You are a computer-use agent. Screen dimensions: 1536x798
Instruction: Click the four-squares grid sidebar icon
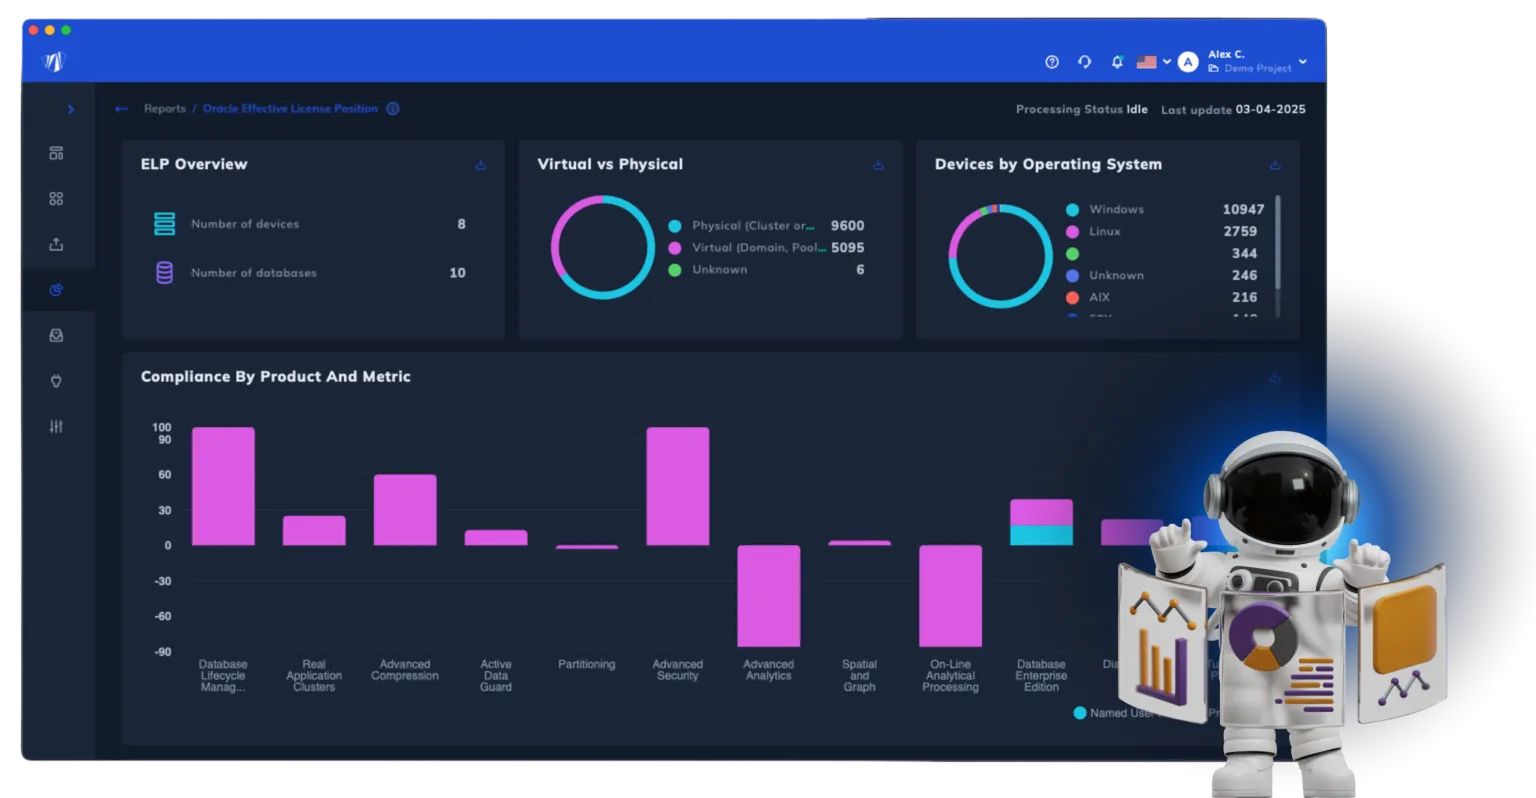point(56,199)
